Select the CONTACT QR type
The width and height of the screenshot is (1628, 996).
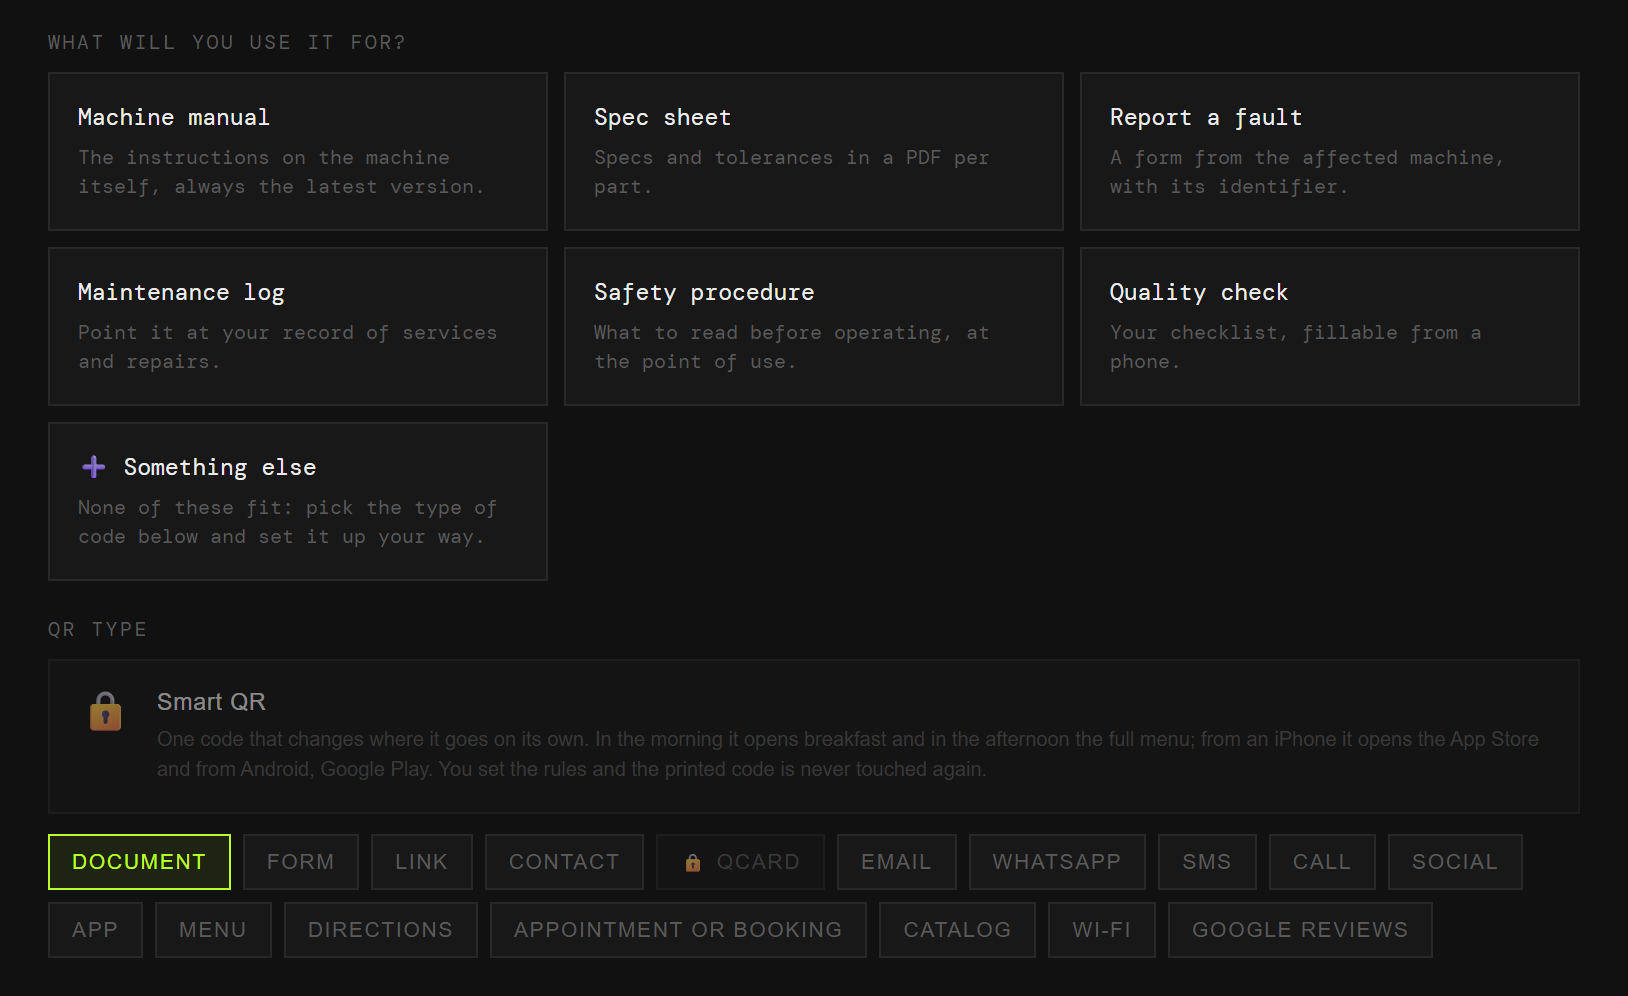(564, 862)
